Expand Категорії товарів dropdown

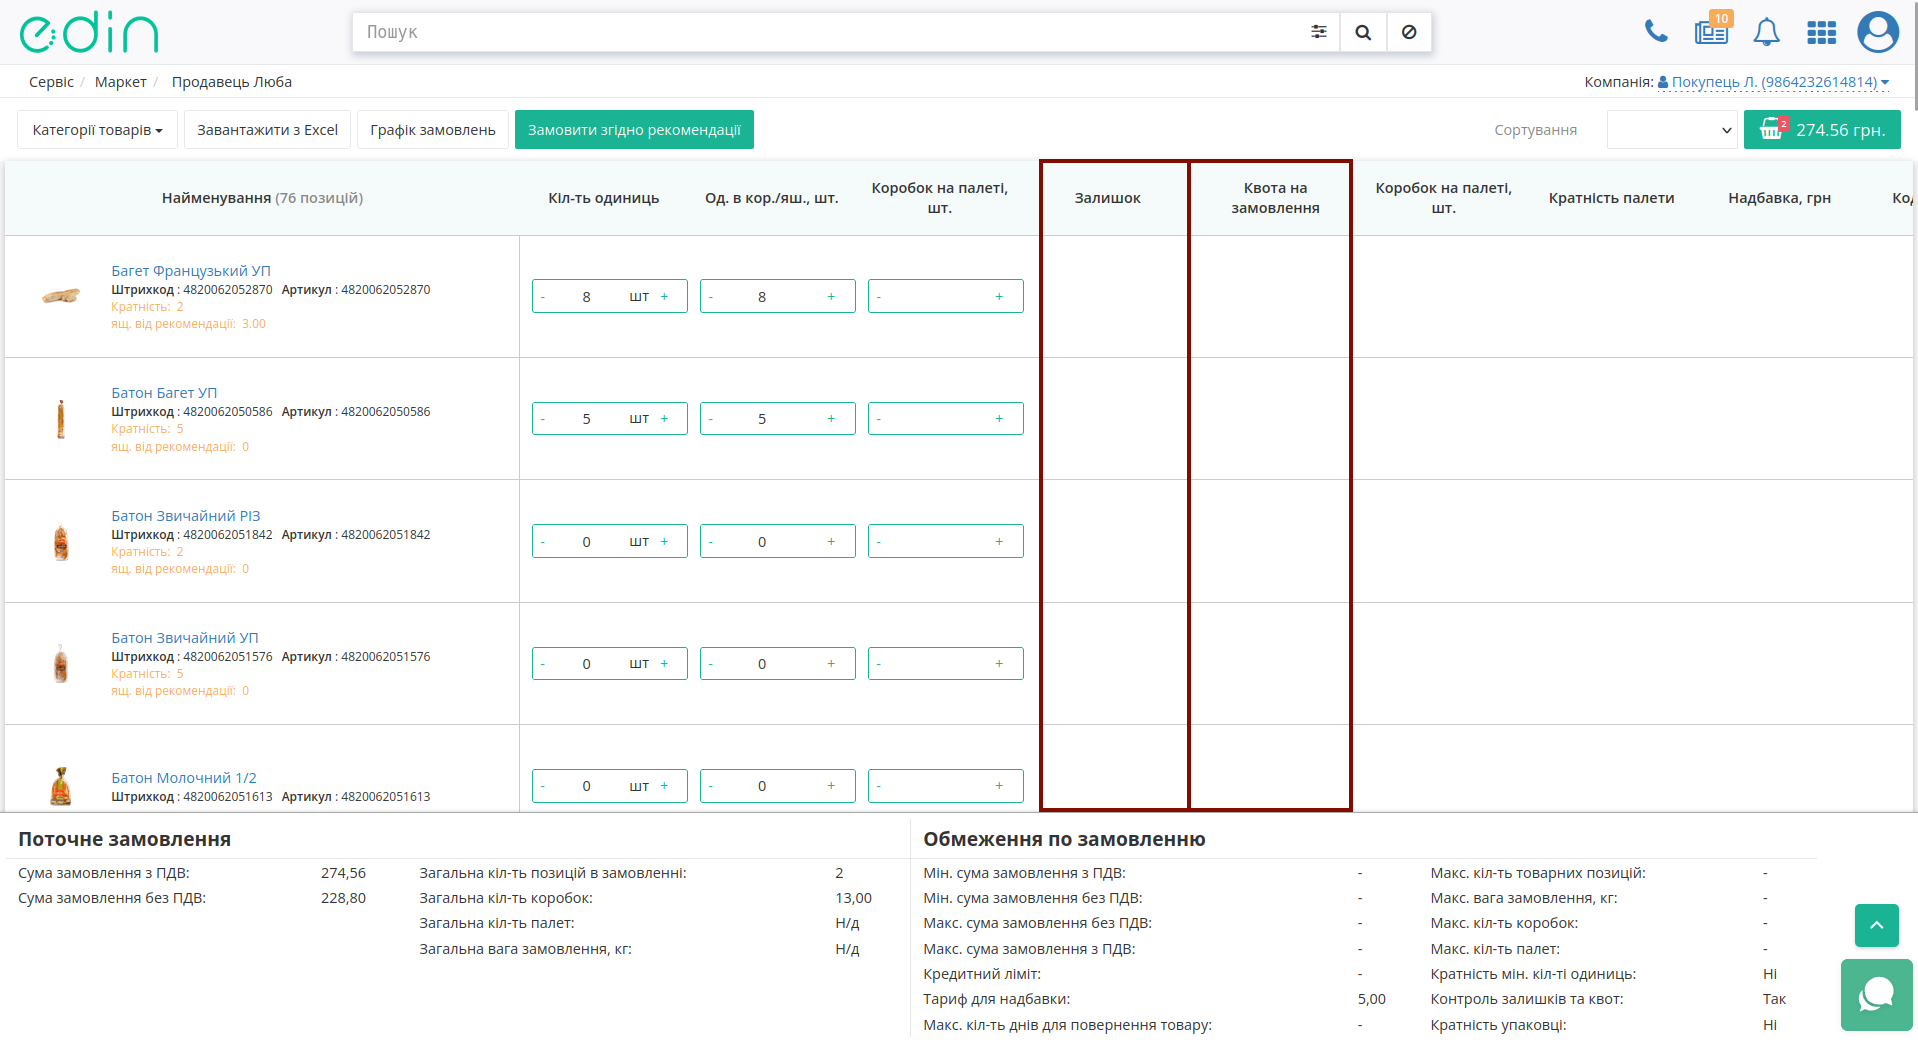[x=97, y=130]
